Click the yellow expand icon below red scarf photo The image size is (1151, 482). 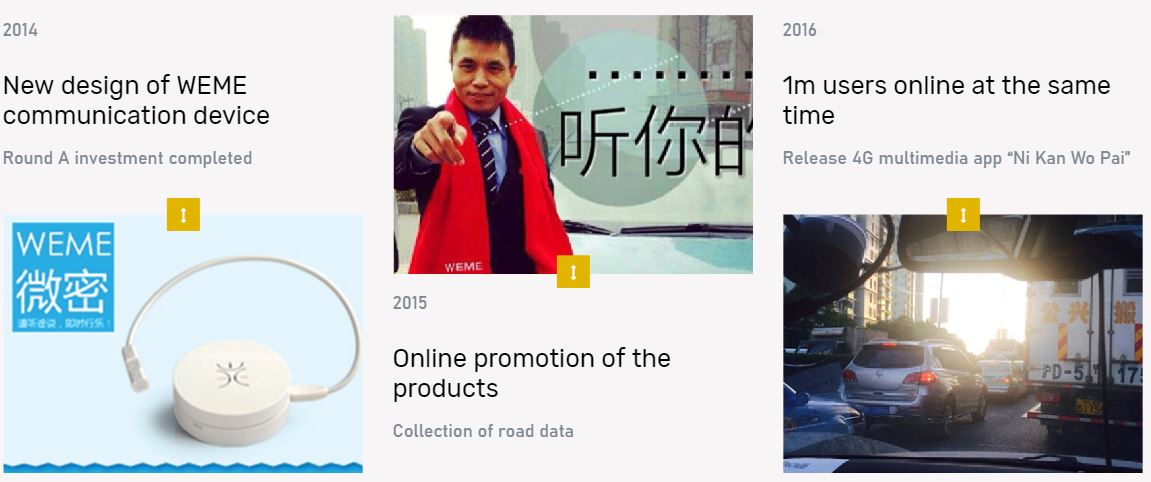coord(573,271)
